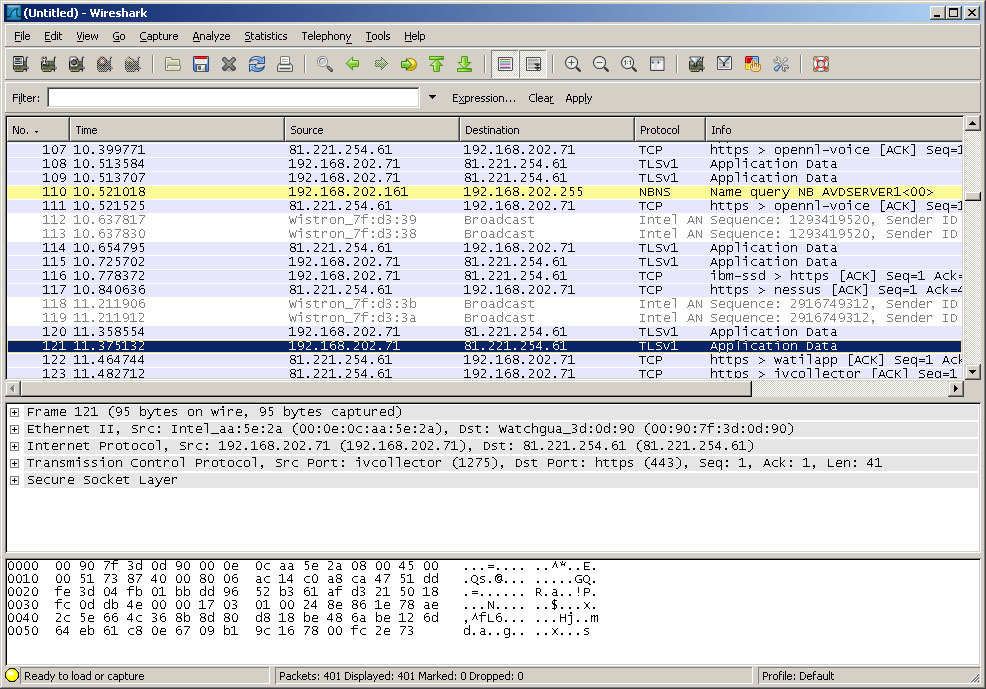Open the recent filters dropdown arrow
Viewport: 986px width, 689px height.
[x=432, y=97]
